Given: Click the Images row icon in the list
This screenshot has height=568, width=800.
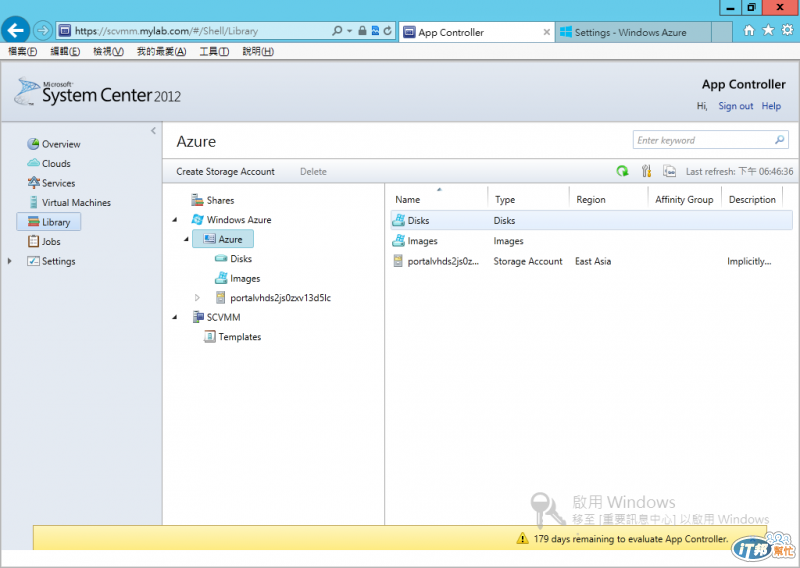Looking at the screenshot, I should point(398,241).
